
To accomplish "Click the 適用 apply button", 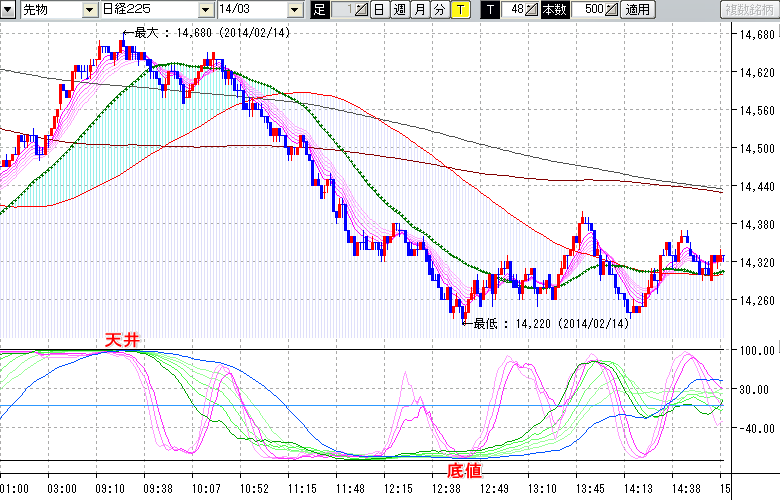I will coord(637,10).
